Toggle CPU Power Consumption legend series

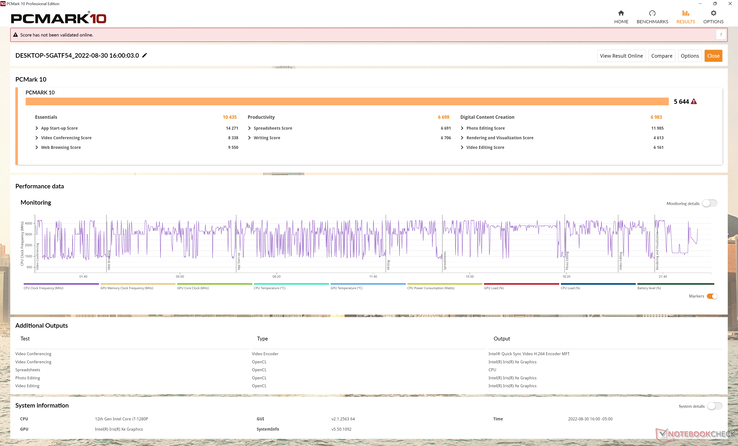point(445,286)
